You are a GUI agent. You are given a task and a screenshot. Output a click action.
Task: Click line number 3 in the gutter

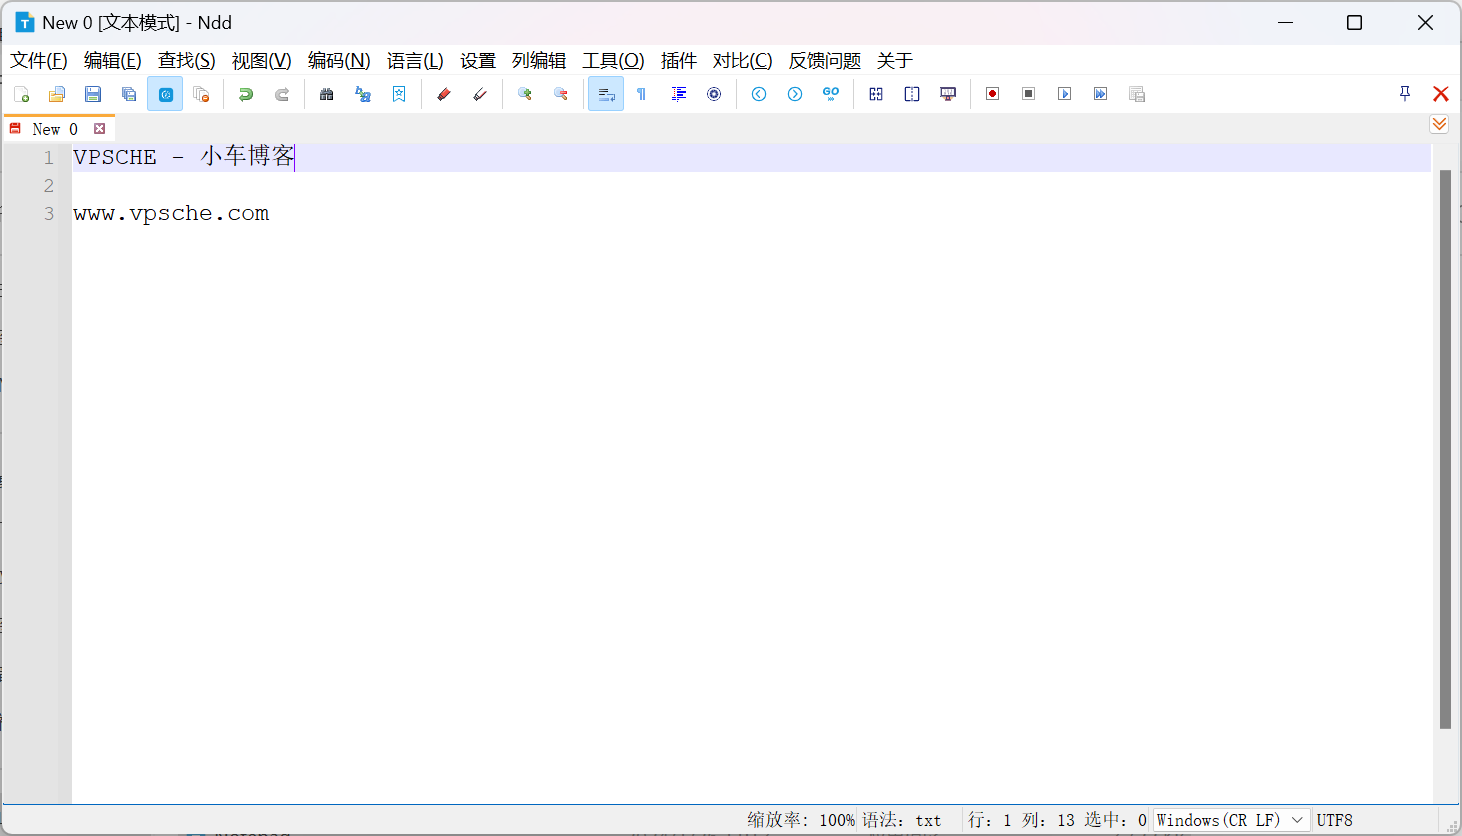49,214
